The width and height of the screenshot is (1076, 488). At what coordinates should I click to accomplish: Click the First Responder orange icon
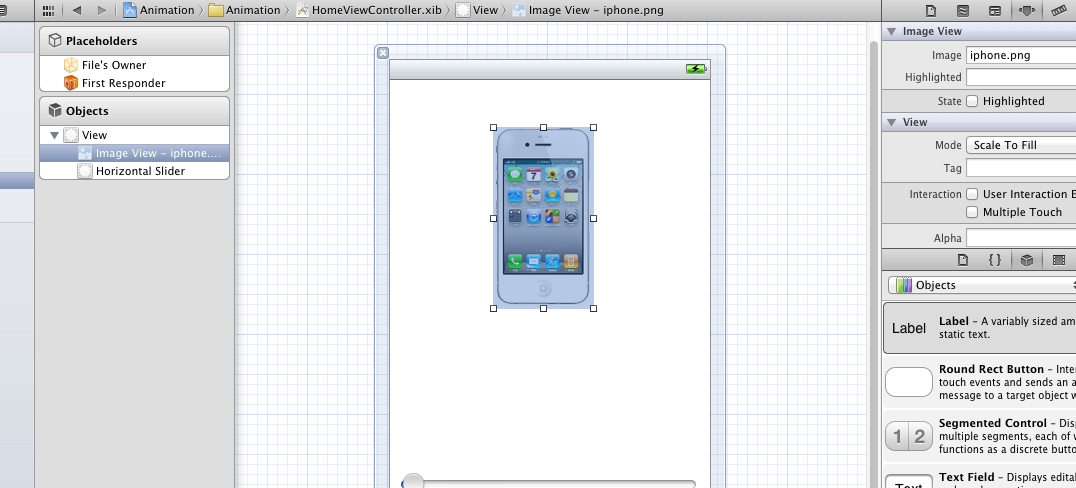tap(71, 83)
